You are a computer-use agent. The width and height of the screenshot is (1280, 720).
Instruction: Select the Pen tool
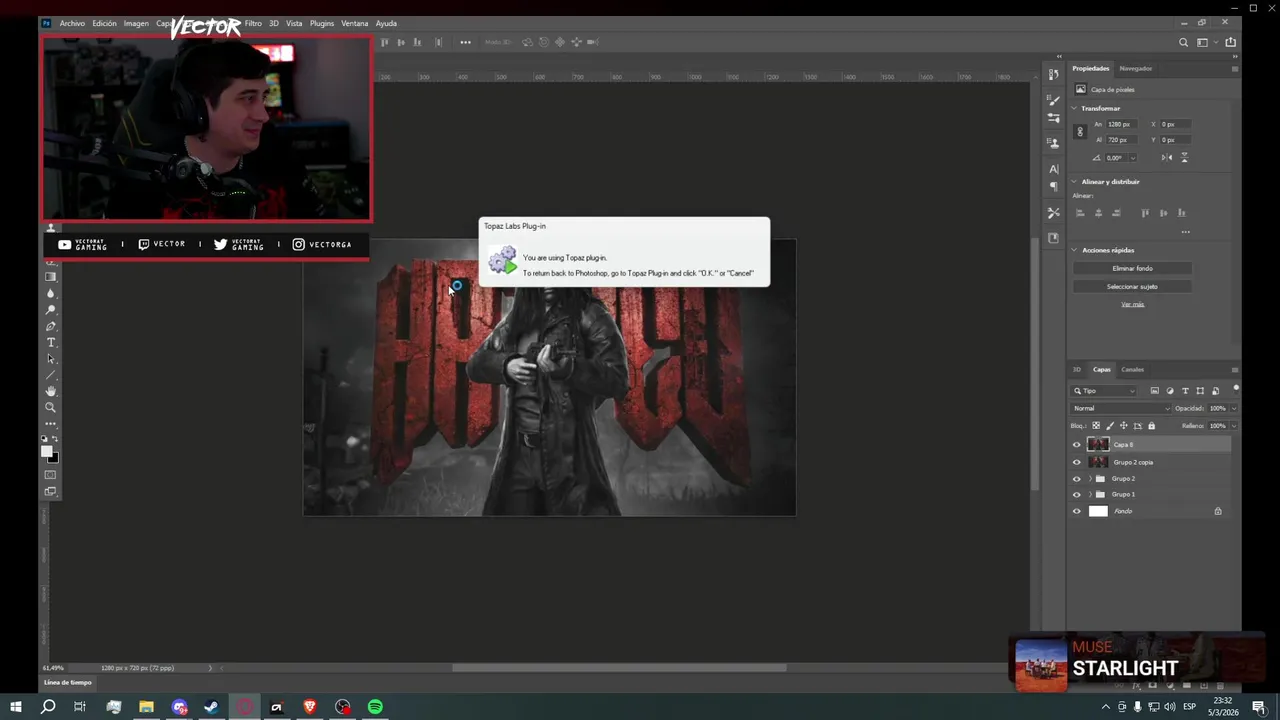point(51,326)
